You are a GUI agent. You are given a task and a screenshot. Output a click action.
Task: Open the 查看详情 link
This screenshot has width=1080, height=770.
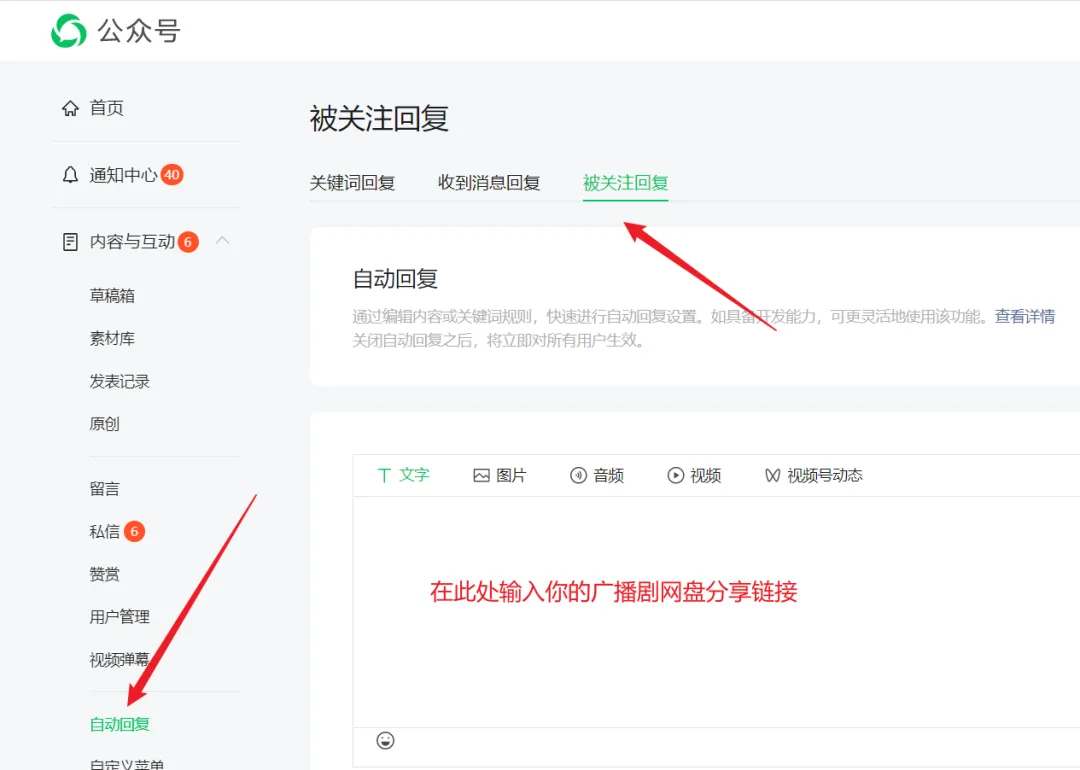click(x=1024, y=317)
